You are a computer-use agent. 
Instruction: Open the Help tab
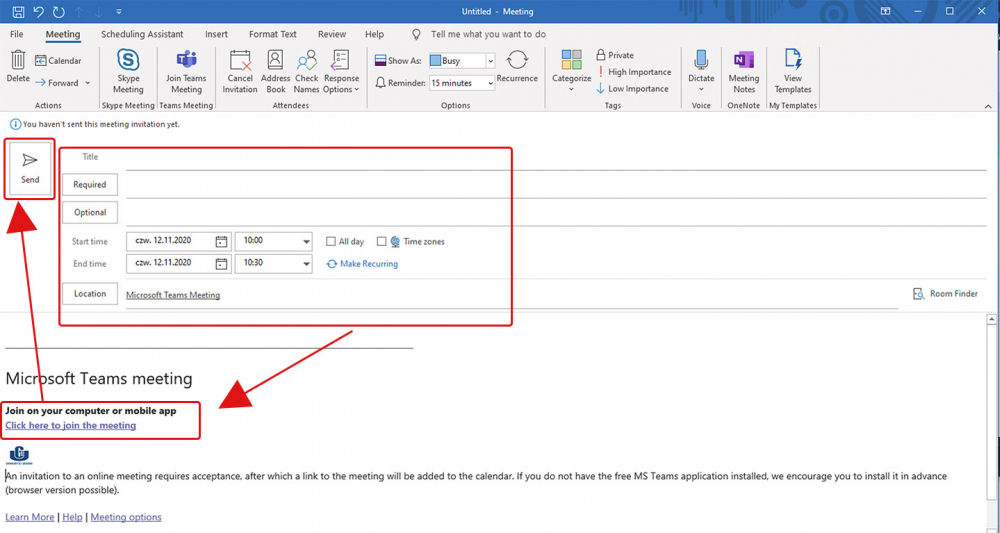374,34
